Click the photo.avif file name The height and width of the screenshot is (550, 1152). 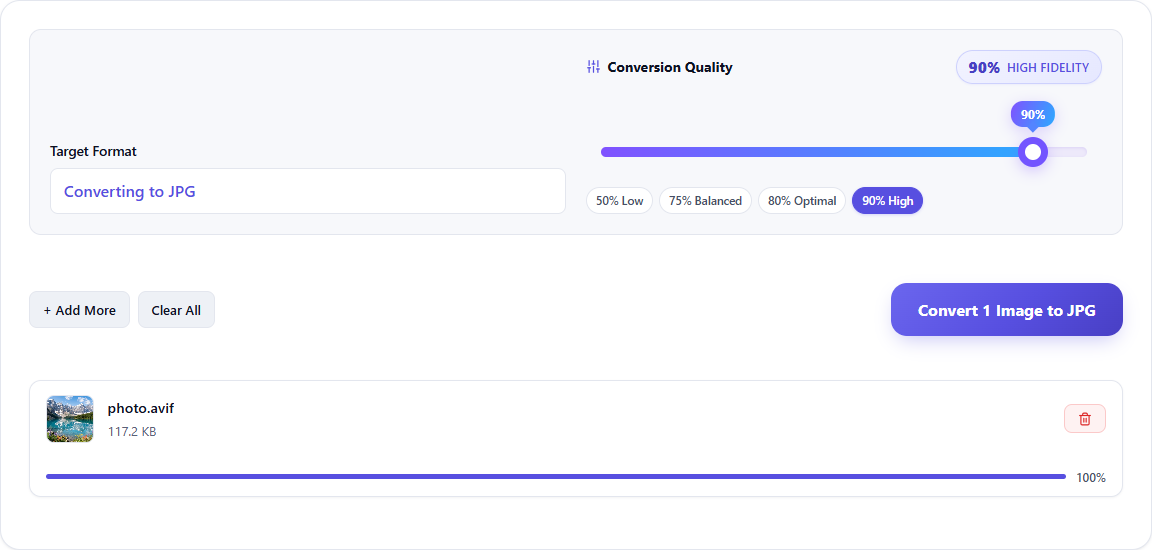[x=141, y=408]
